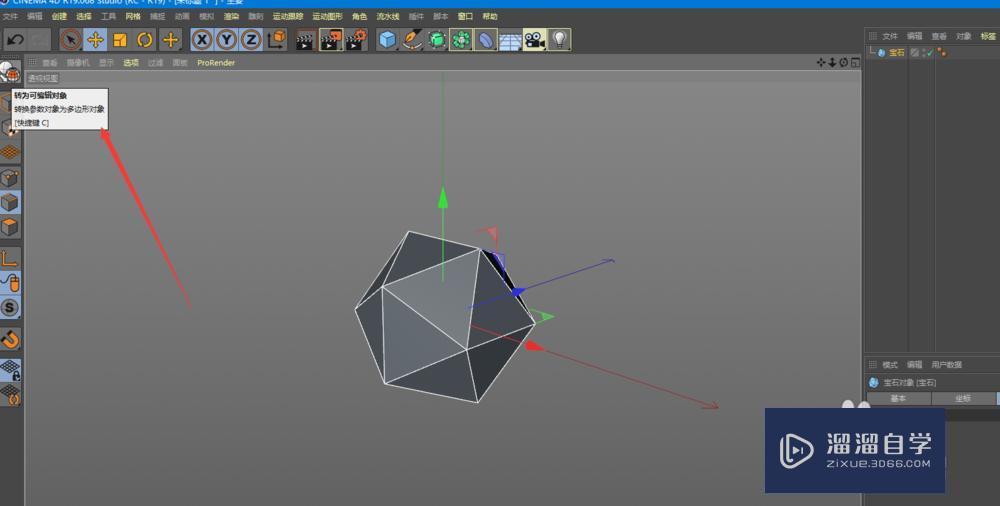Open 窗口 menu
This screenshot has height=506, width=1000.
(466, 17)
